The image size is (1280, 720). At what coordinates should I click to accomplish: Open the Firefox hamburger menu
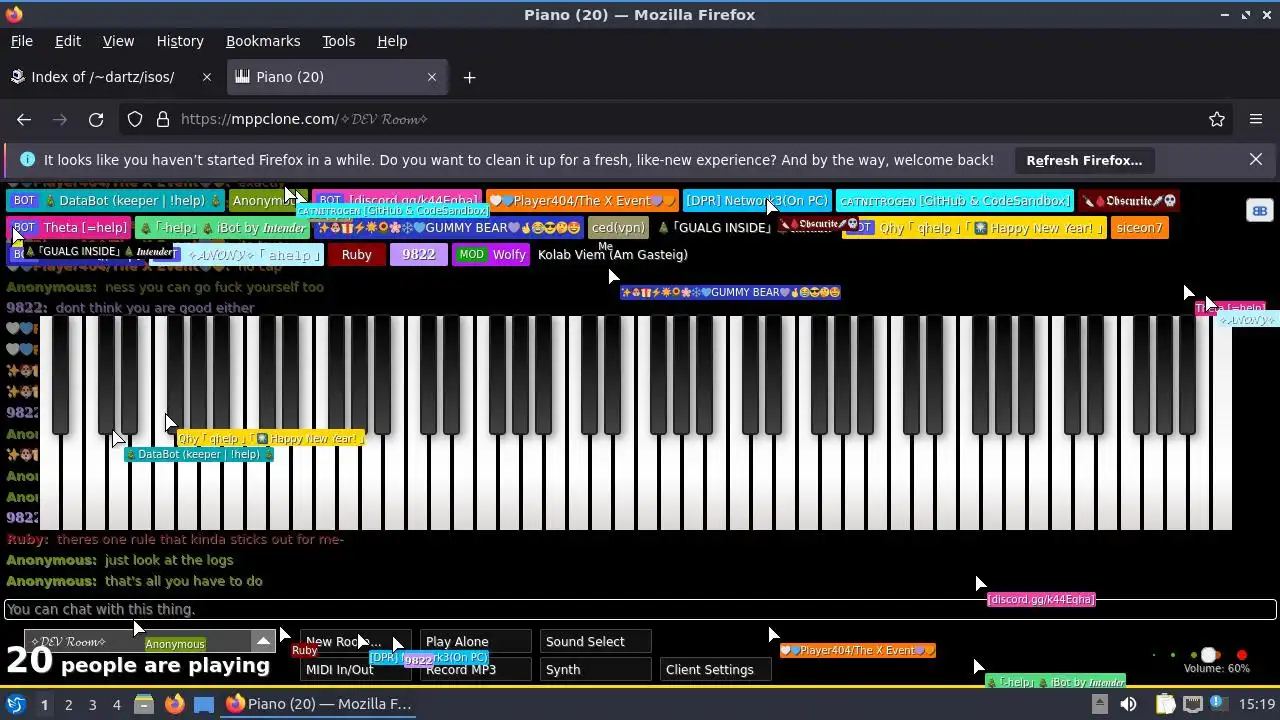[x=1256, y=119]
